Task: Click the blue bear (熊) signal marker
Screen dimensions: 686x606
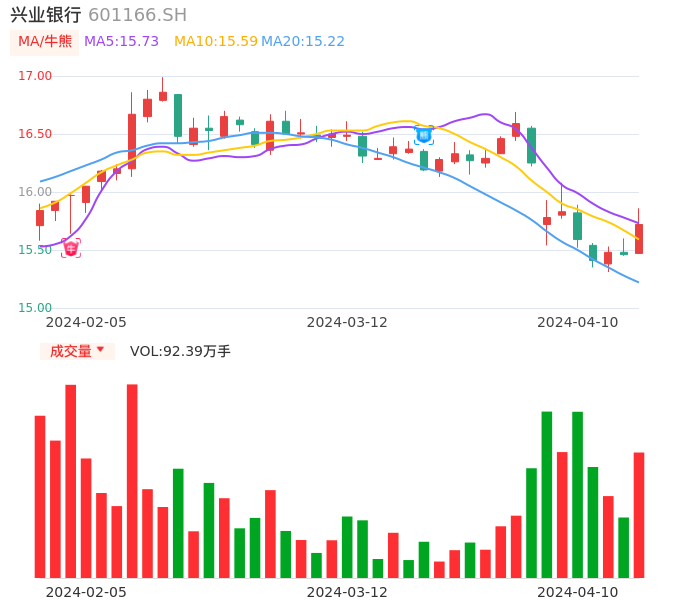Action: 424,135
